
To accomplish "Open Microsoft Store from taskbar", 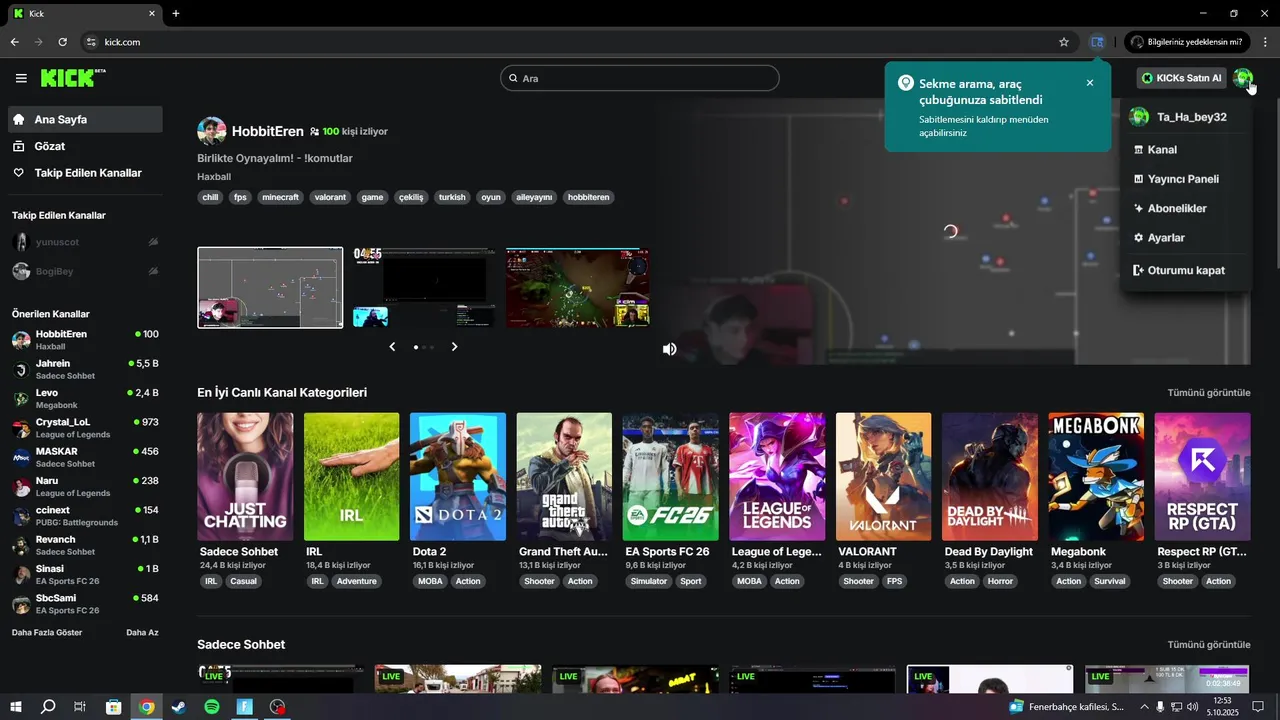I will (x=113, y=706).
